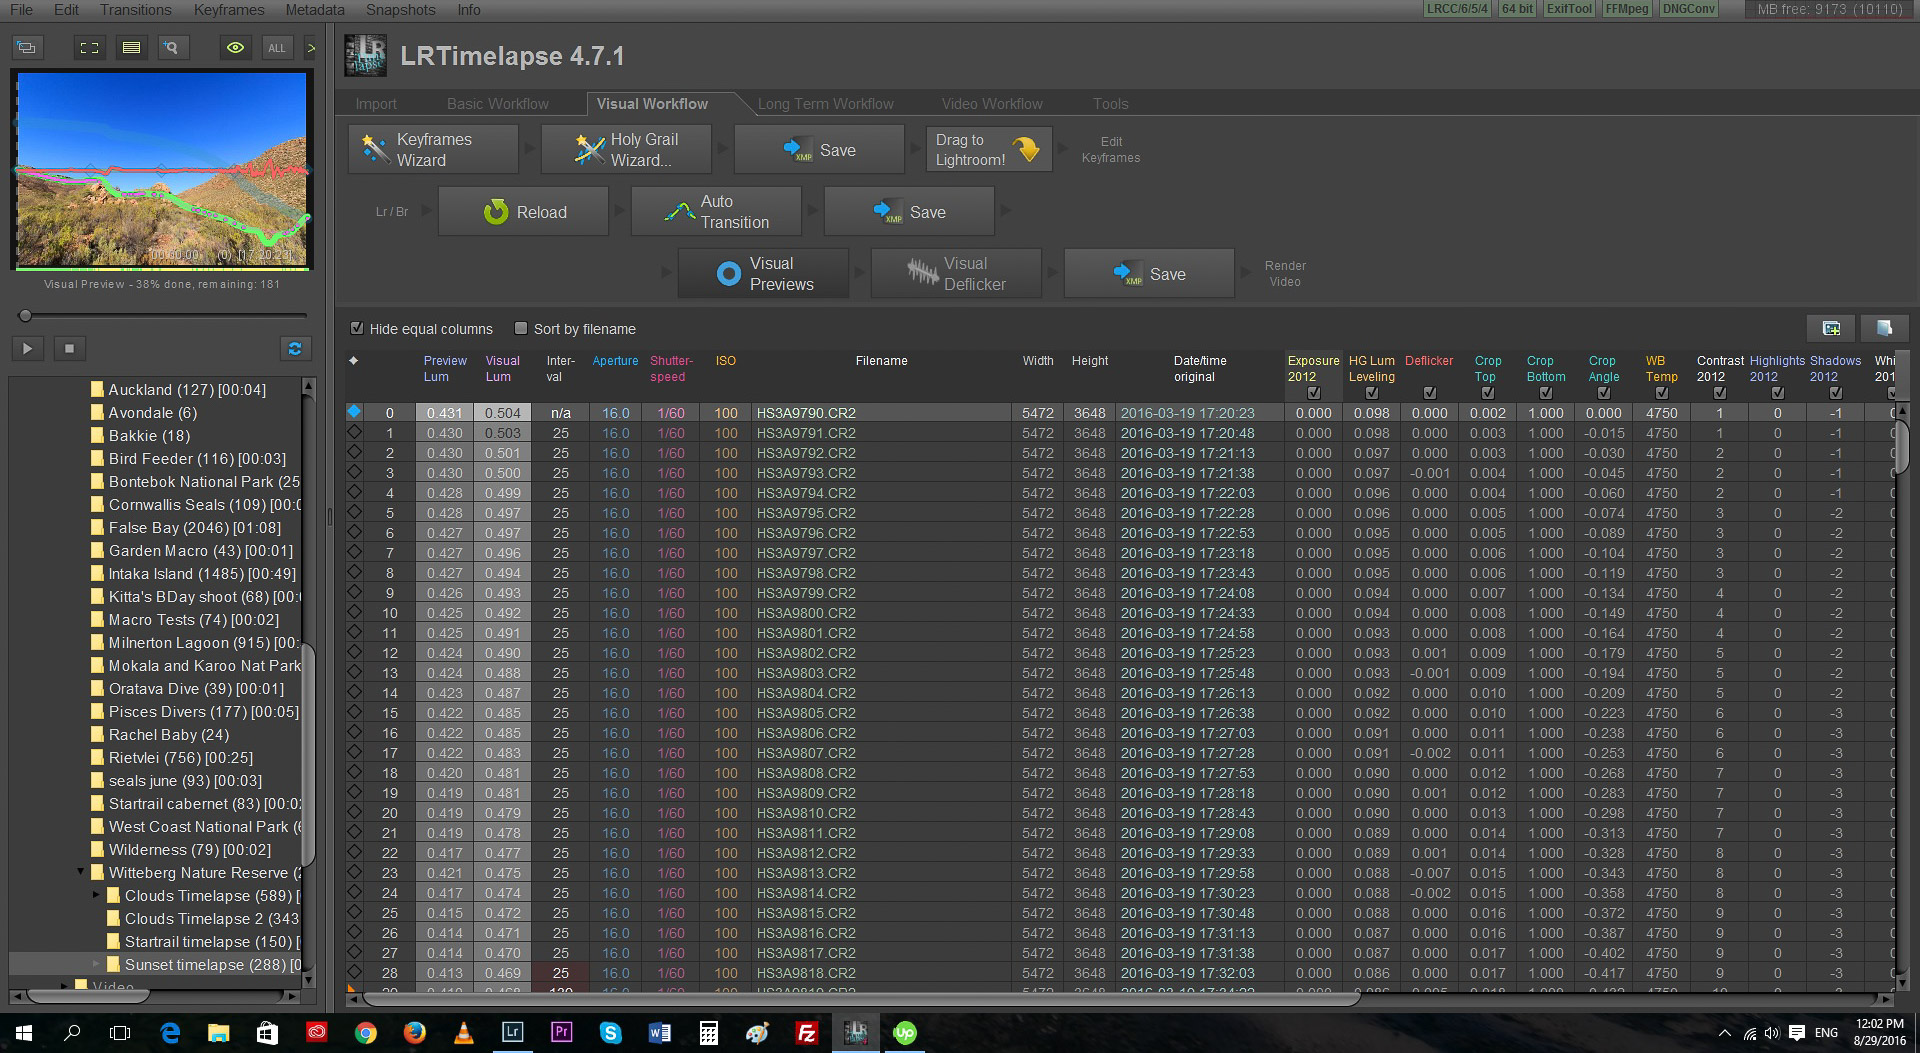Collapse the Witteberg Nature Reserve folder

tap(81, 872)
